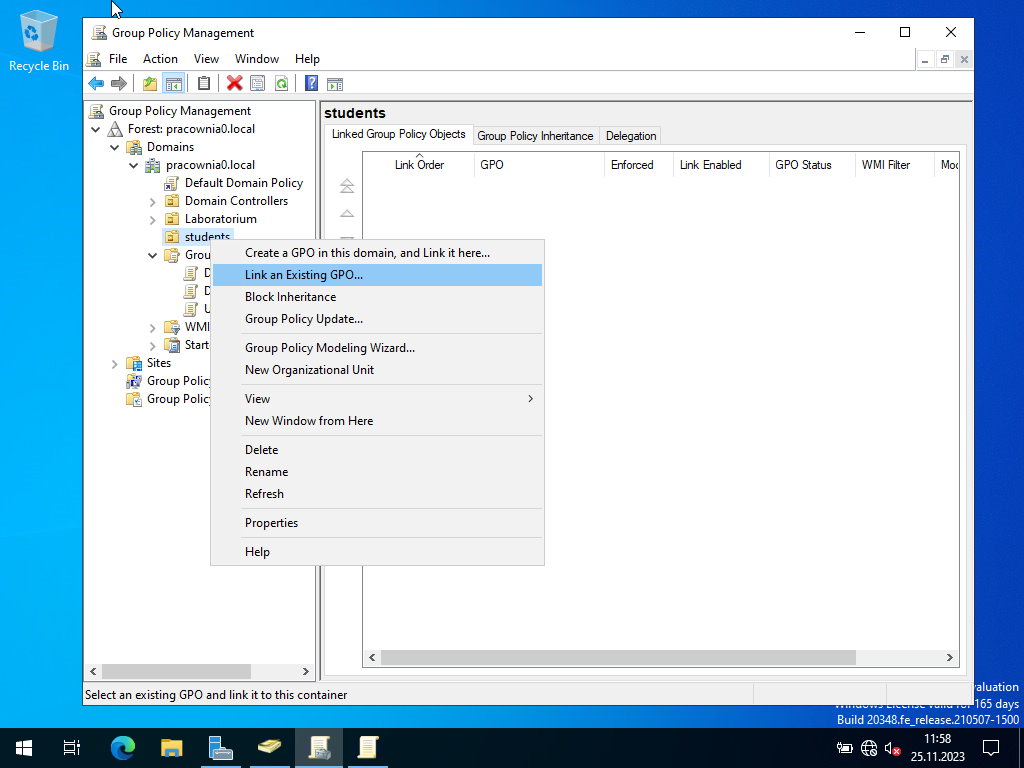Click the Link Order column header
The image size is (1024, 768).
419,165
